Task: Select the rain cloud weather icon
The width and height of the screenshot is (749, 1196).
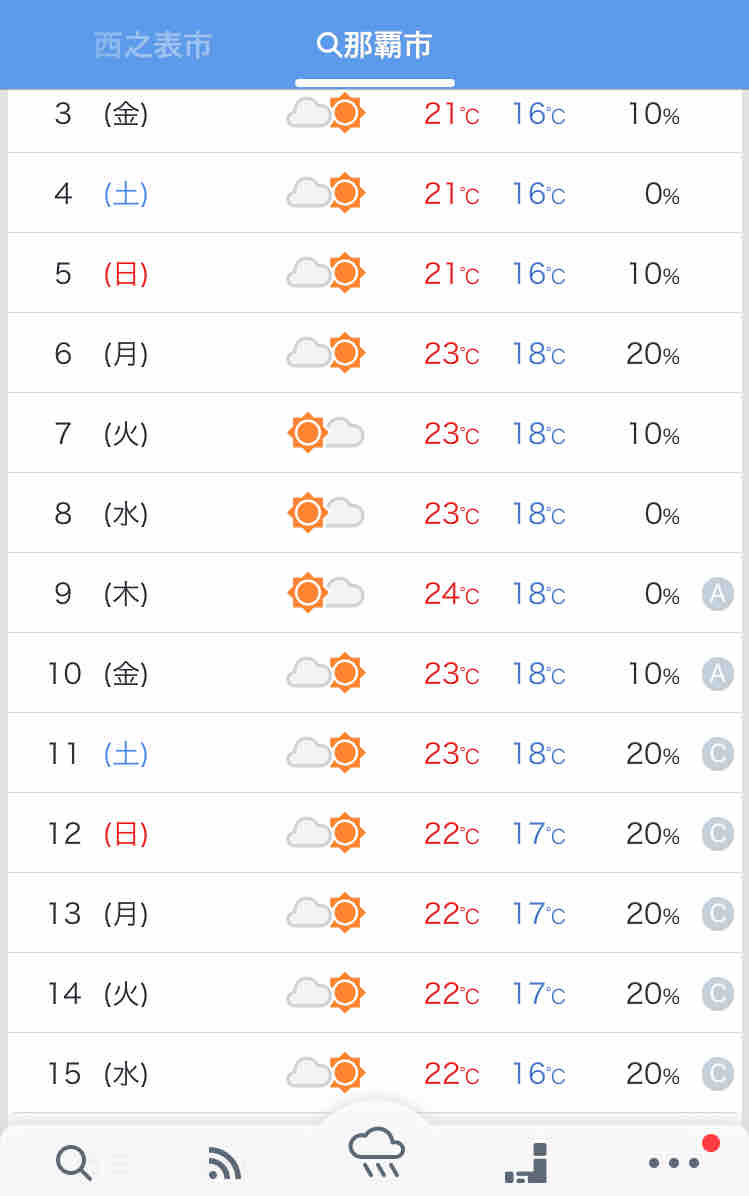Action: point(376,1153)
